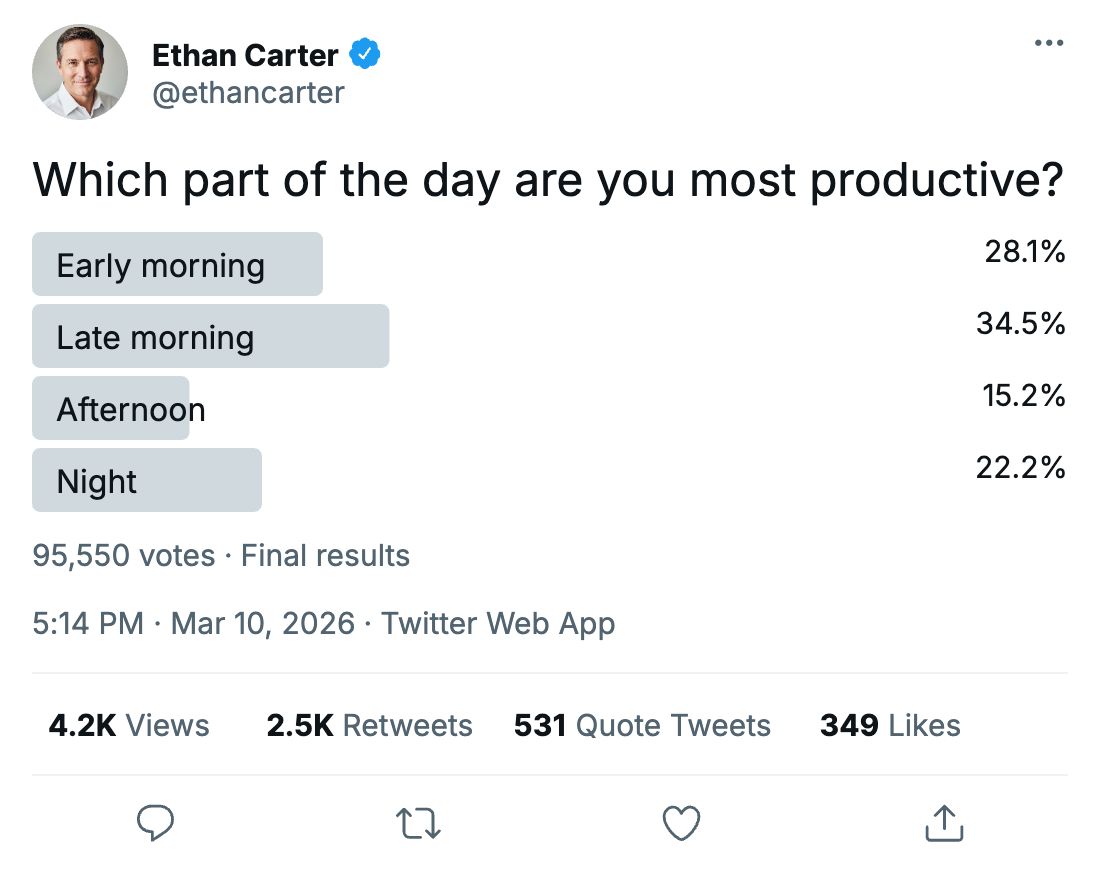Select the Night poll option
The image size is (1100, 878).
pyautogui.click(x=146, y=480)
